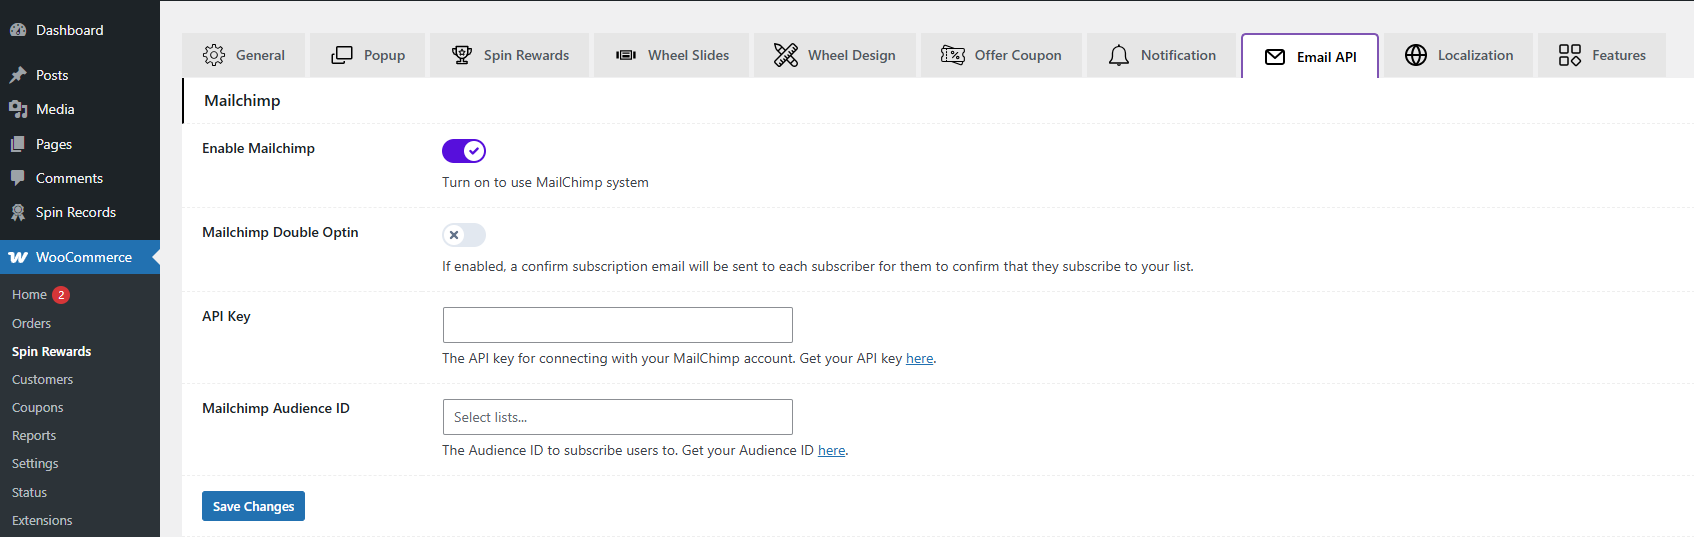Click the Localization globe icon
1694x537 pixels.
[1416, 55]
